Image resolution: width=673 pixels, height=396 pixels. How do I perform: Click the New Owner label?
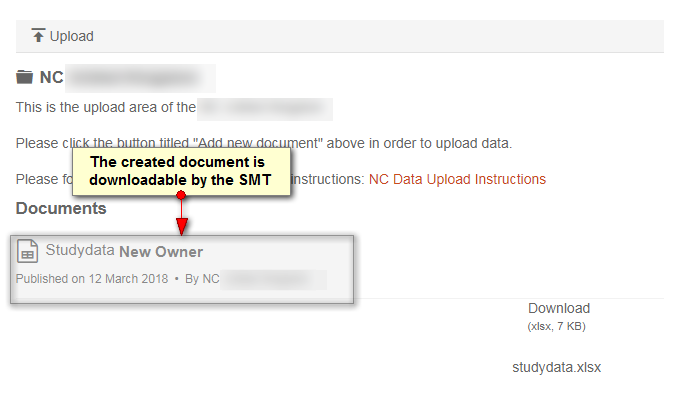[x=161, y=252]
